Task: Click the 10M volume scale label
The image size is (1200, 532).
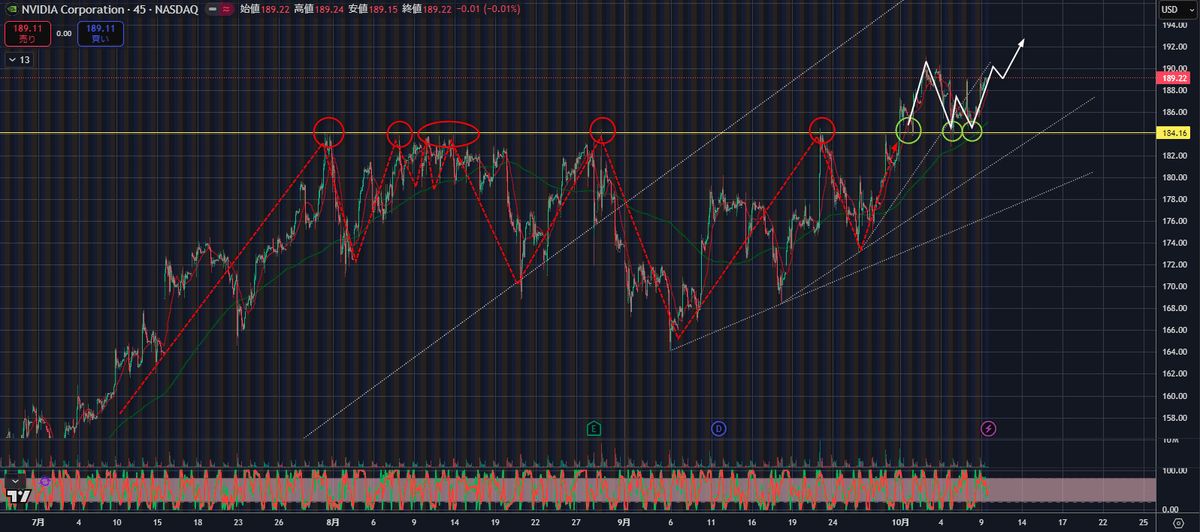Action: tap(1169, 439)
